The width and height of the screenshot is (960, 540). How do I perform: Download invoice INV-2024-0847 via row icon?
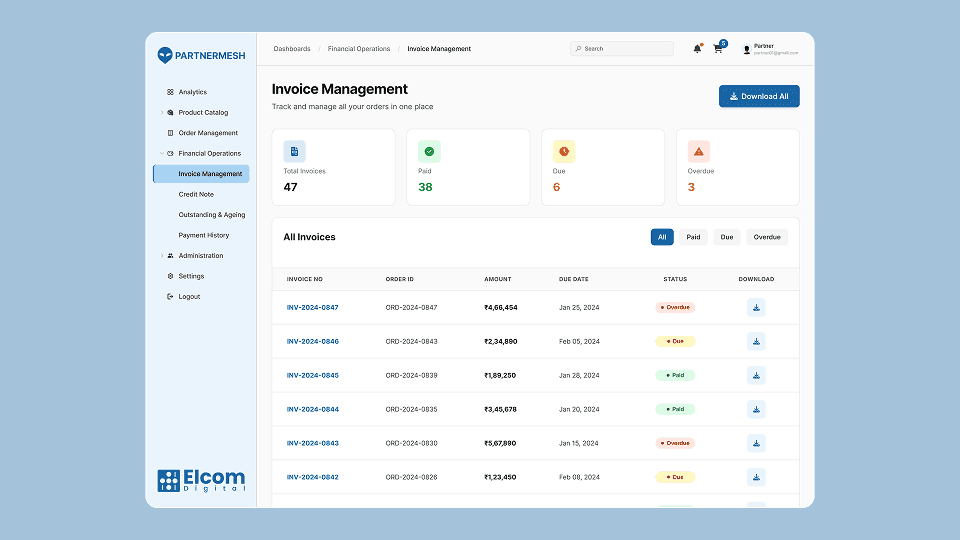click(756, 308)
